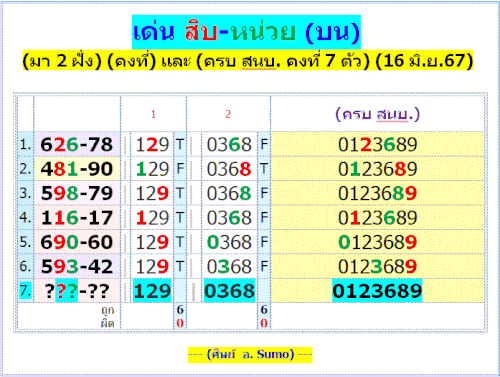
Task: Select the 481-90 cell in row 2
Action: coord(77,169)
